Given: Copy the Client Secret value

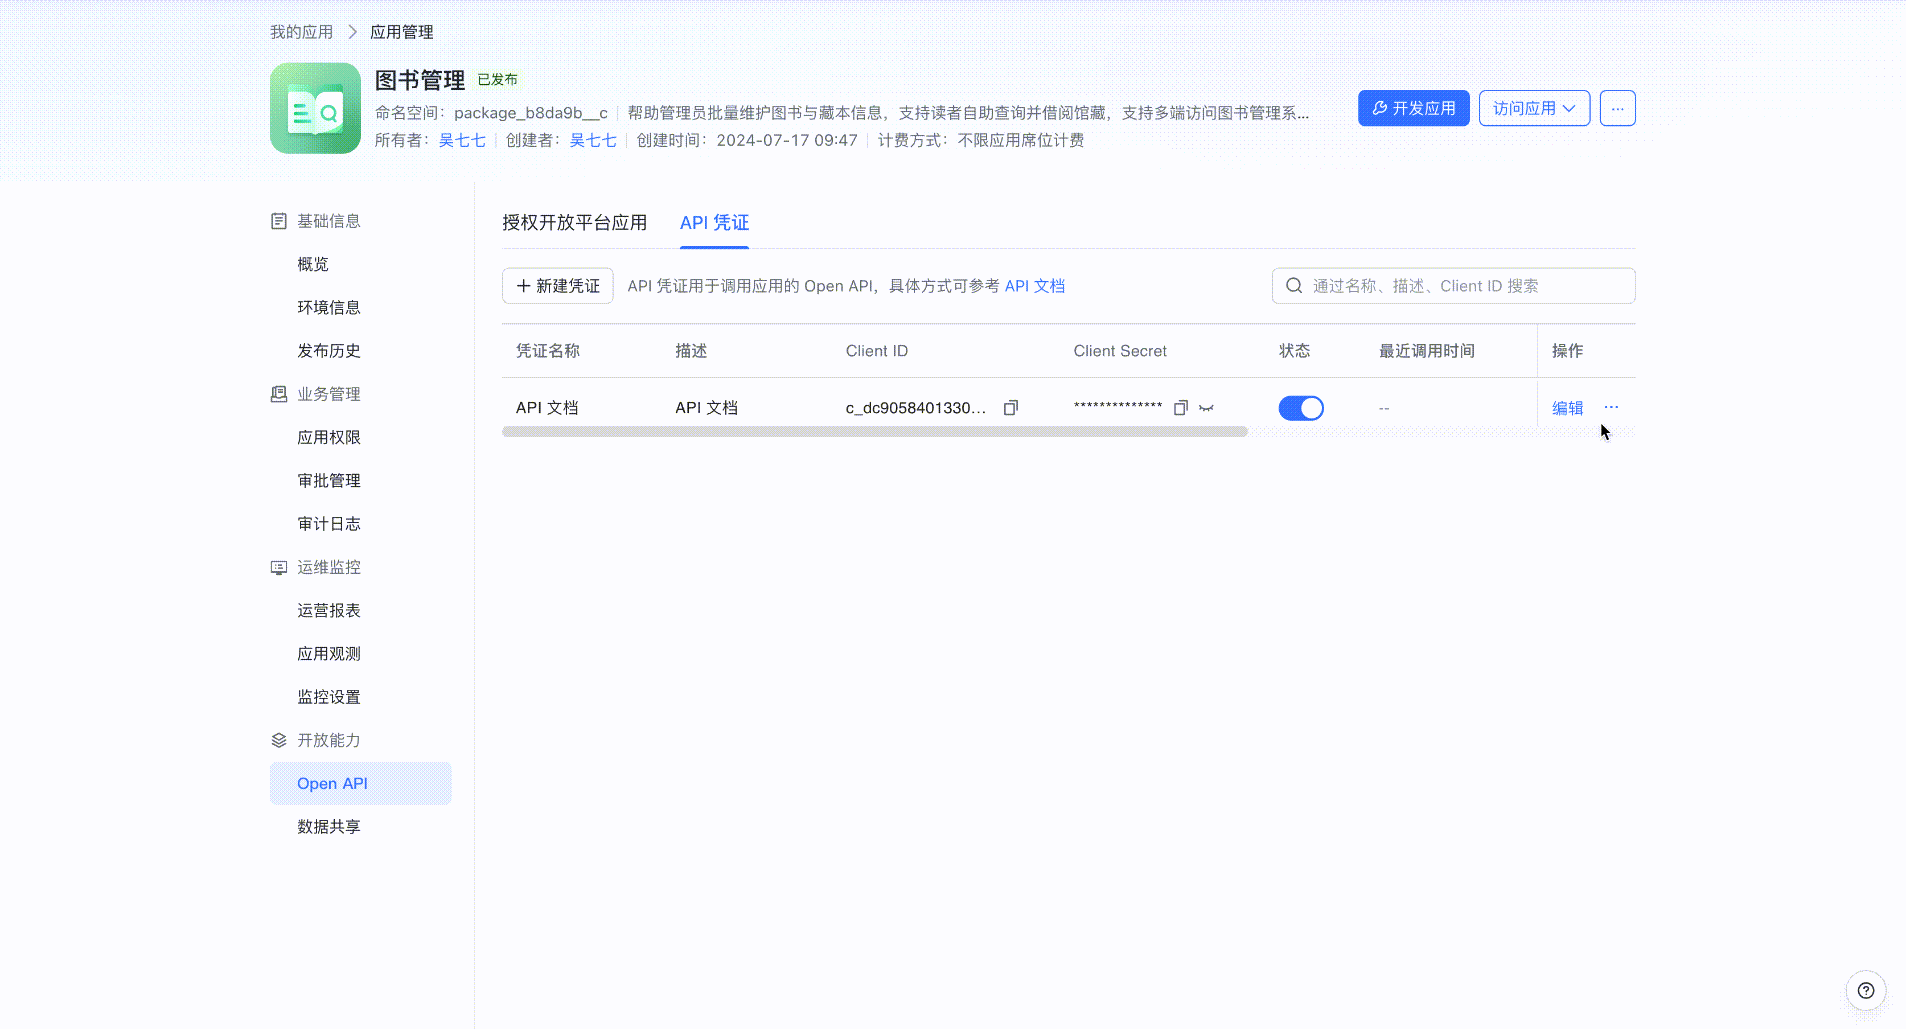Looking at the screenshot, I should 1181,407.
